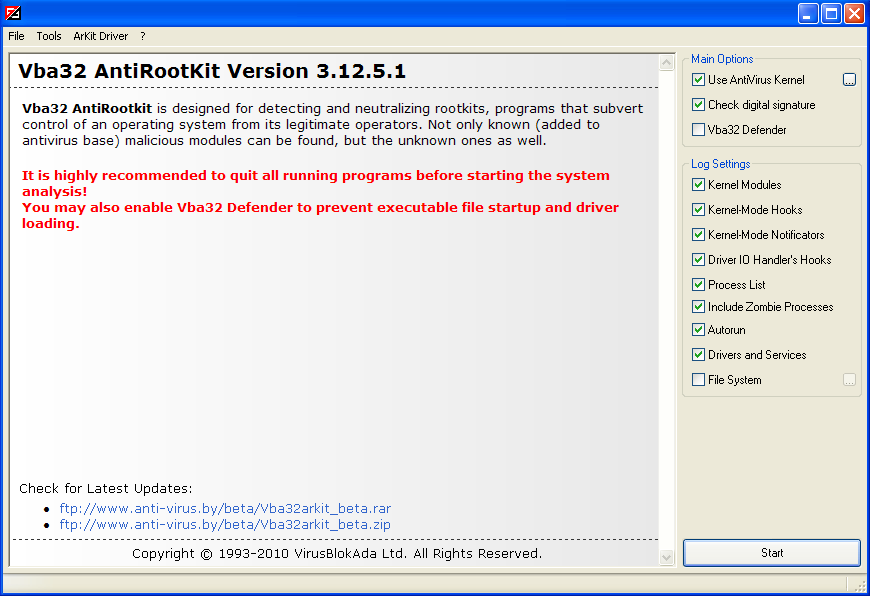Click the red 'highly recommended to quit' warning

[316, 183]
